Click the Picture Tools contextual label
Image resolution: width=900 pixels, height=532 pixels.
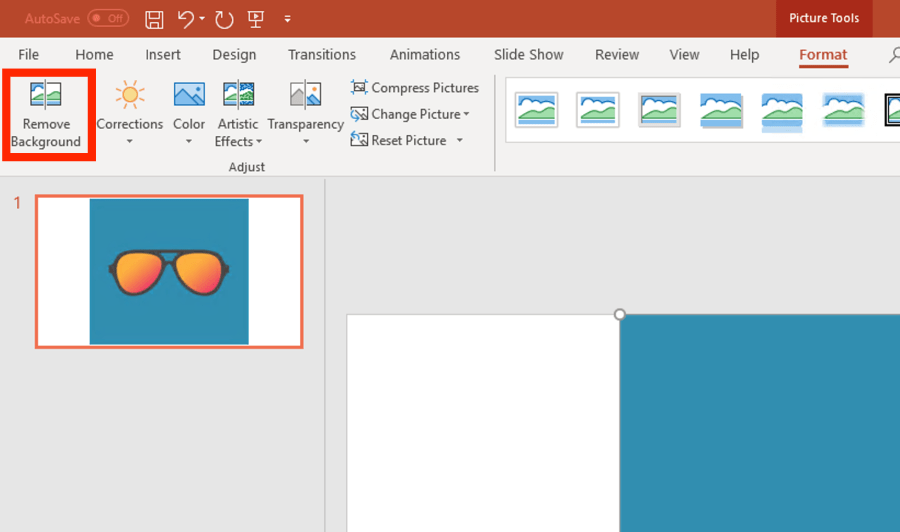(824, 18)
